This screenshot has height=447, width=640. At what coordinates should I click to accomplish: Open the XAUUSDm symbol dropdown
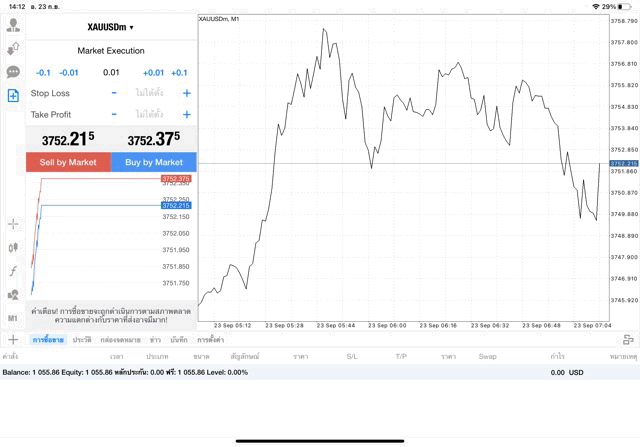pyautogui.click(x=111, y=27)
